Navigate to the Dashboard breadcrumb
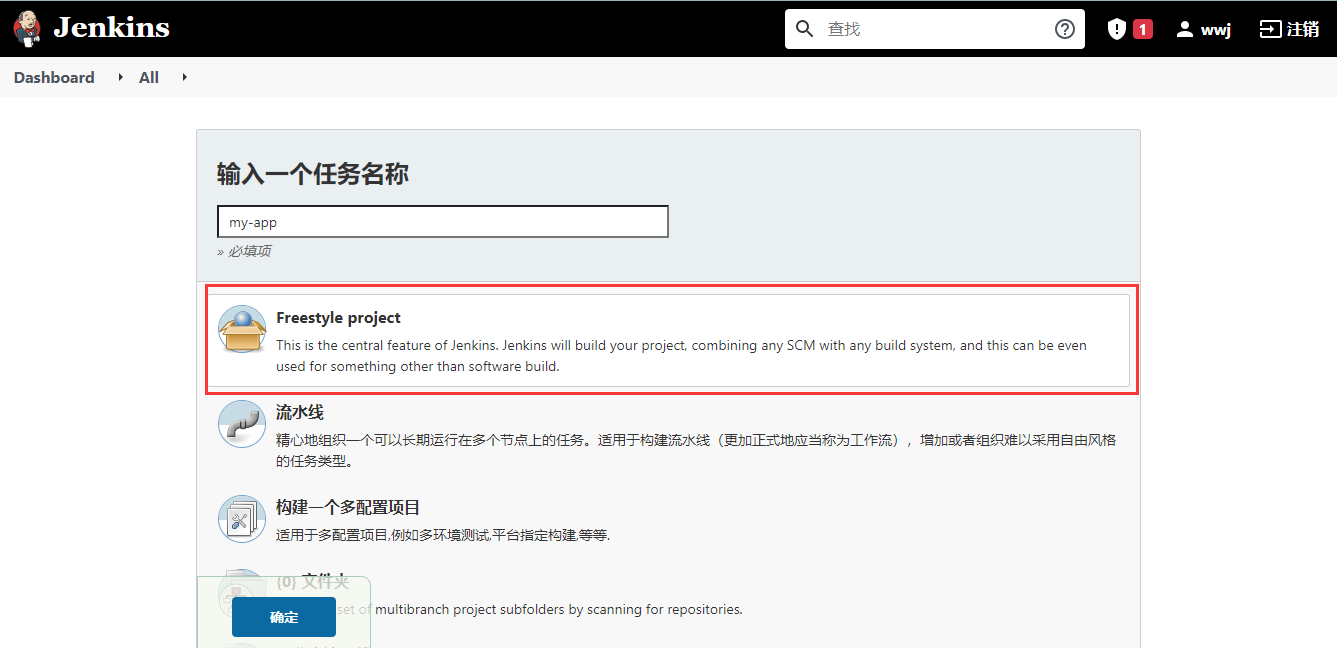Viewport: 1337px width, 648px height. [54, 77]
